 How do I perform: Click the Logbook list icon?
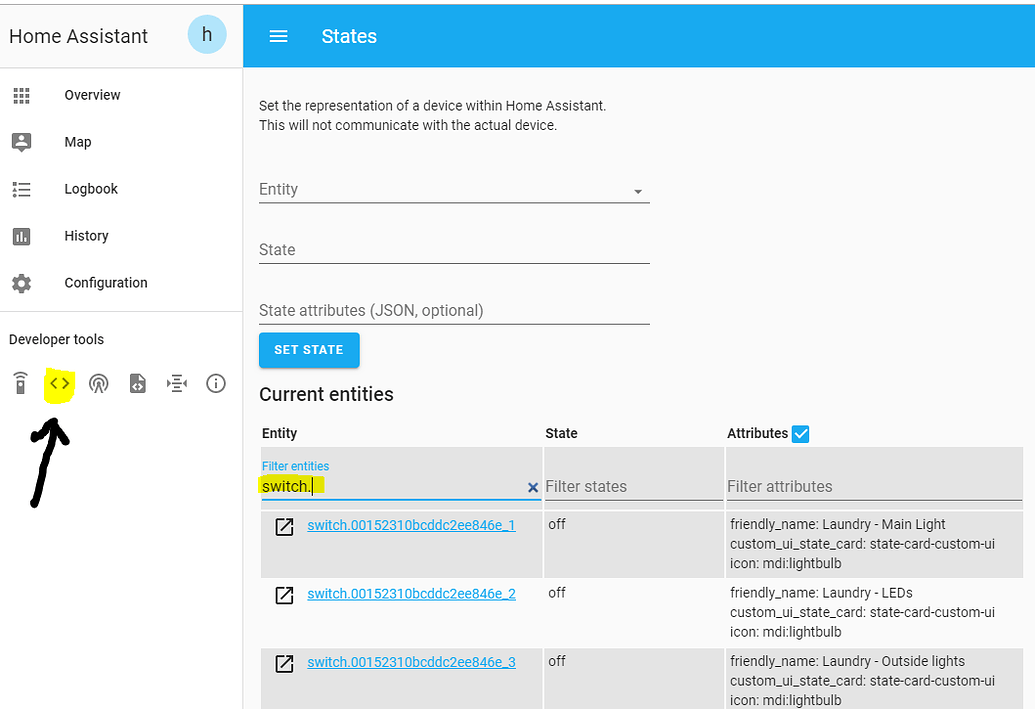pyautogui.click(x=21, y=189)
